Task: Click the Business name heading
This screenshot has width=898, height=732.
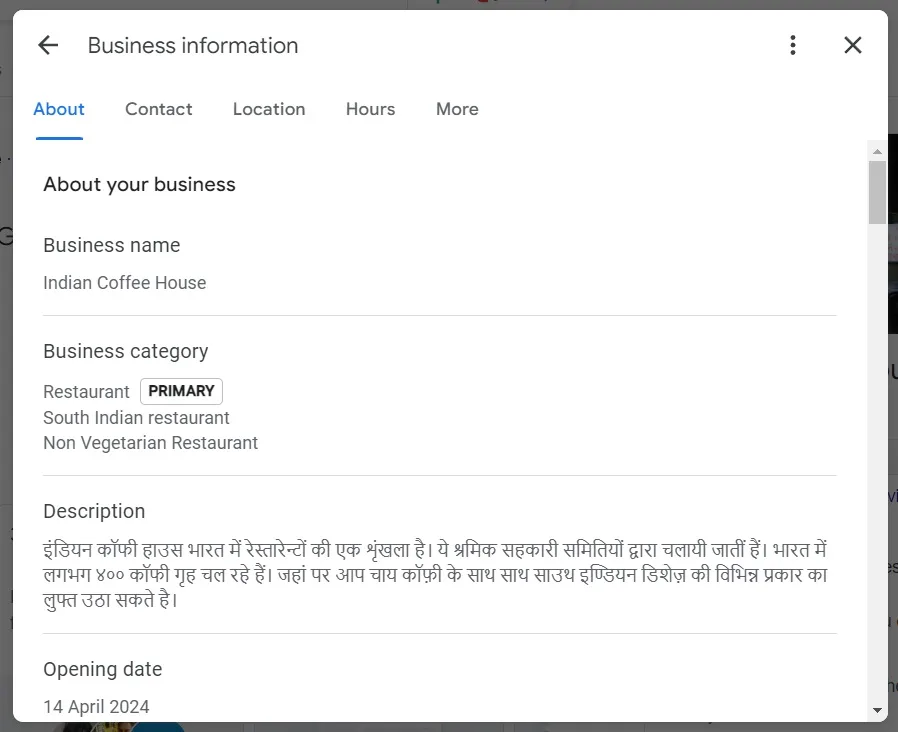Action: (112, 245)
